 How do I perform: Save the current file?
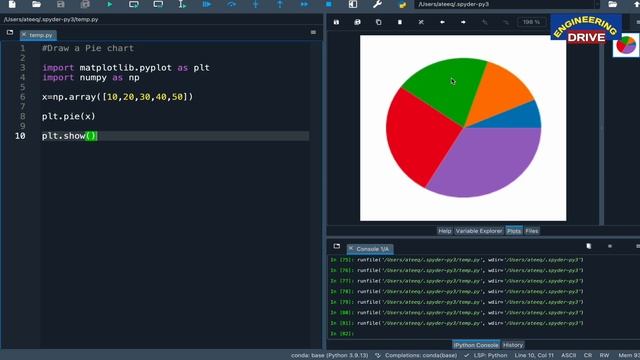click(60, 4)
